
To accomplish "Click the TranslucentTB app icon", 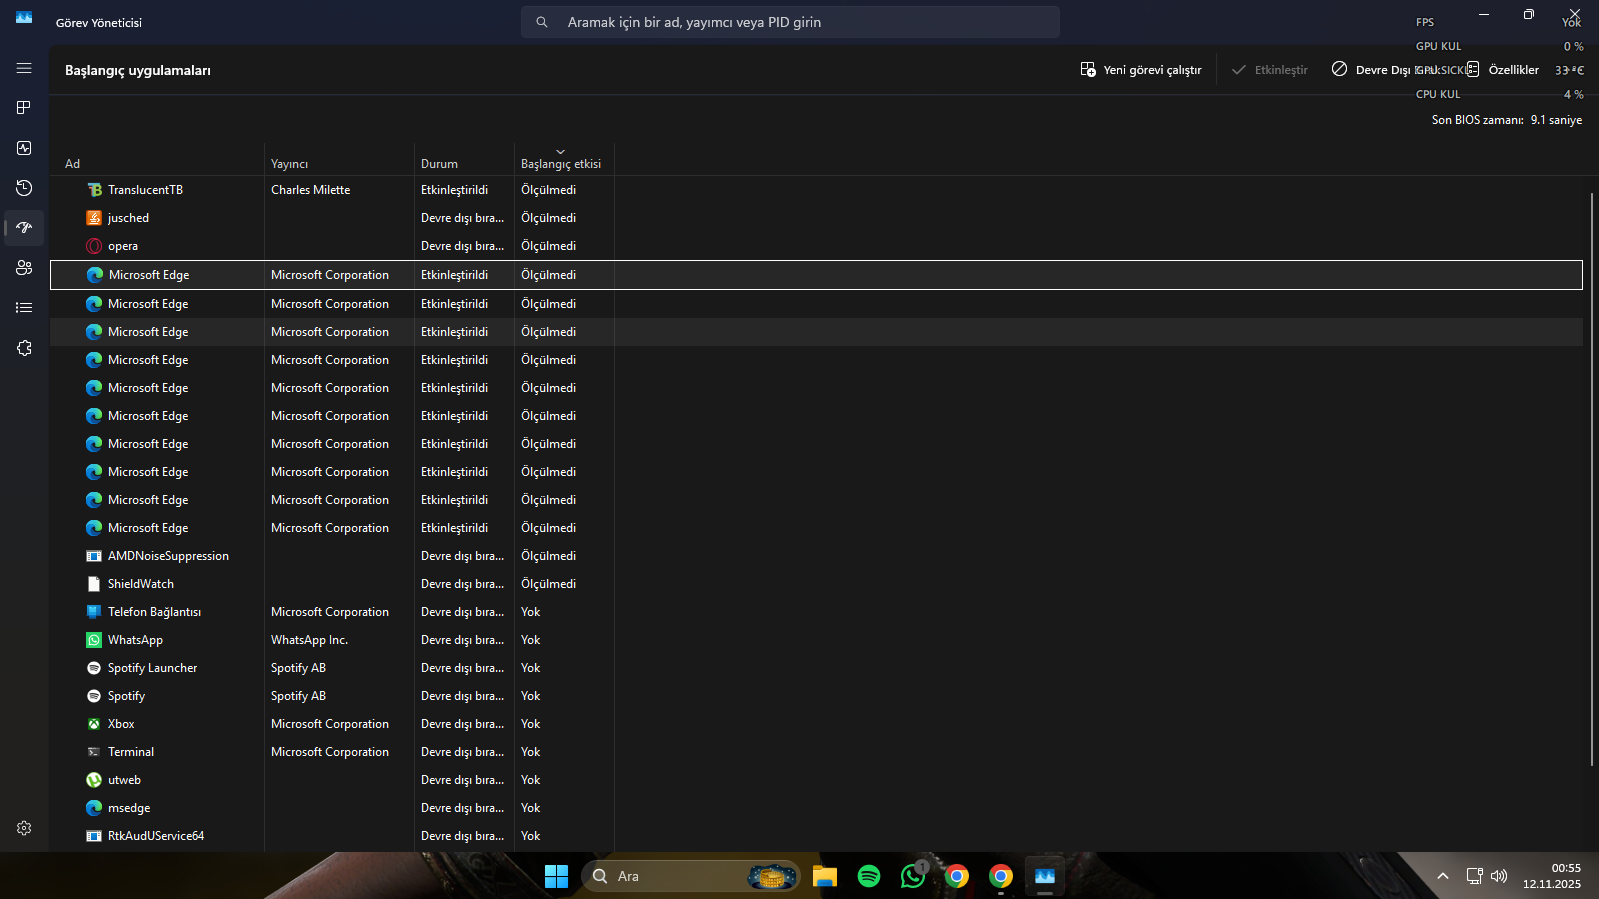I will click(94, 190).
